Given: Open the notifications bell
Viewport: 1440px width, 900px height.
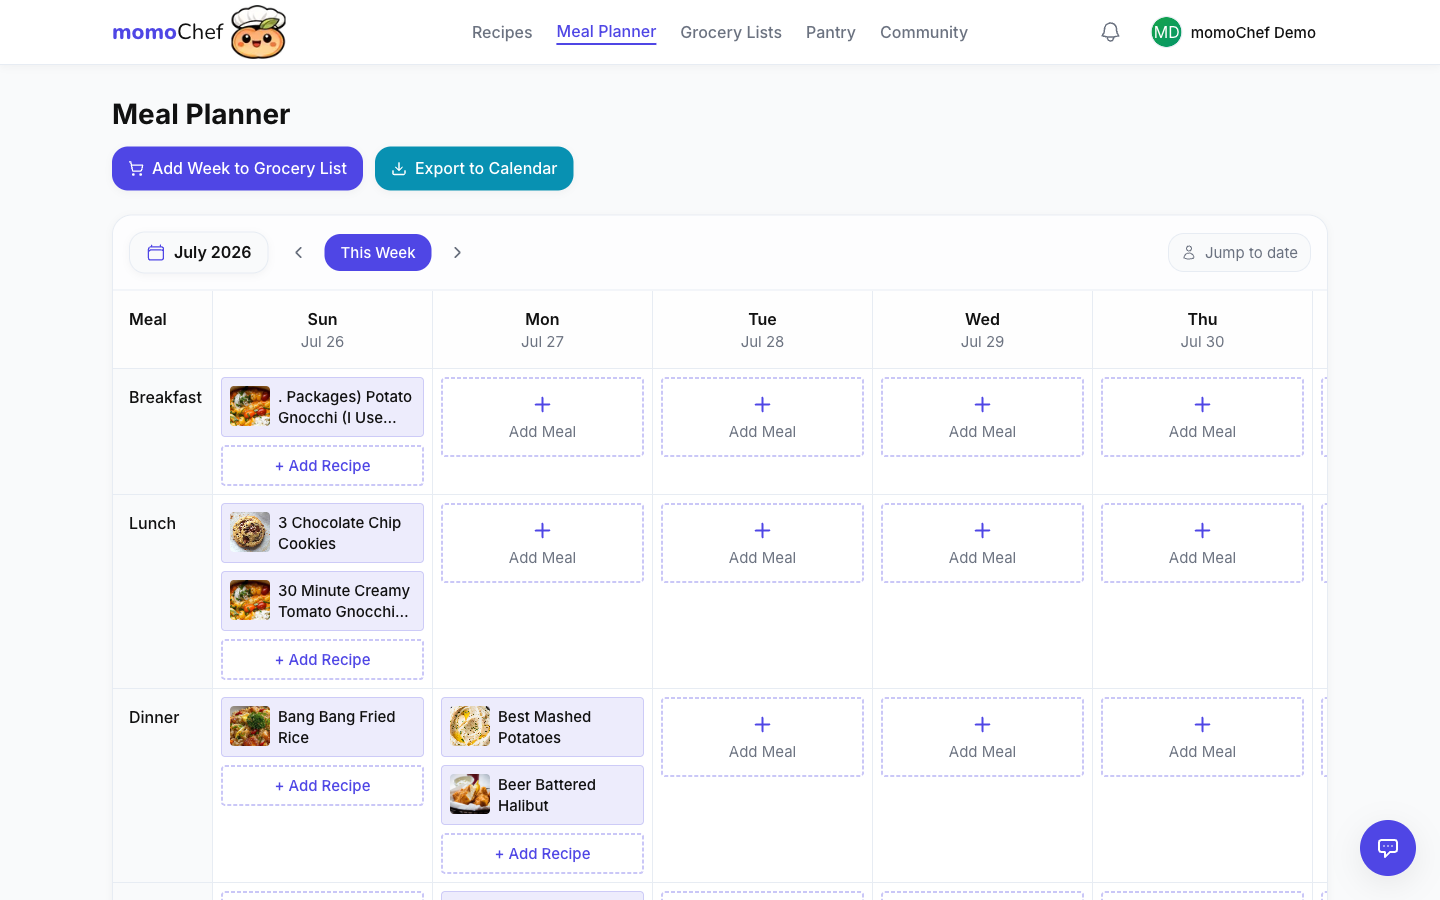Looking at the screenshot, I should click(x=1110, y=32).
